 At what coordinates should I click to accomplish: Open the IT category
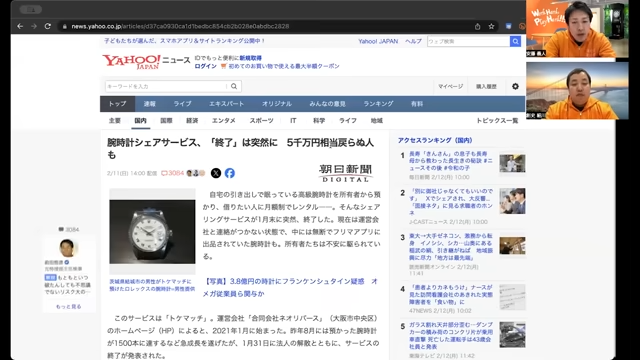(x=293, y=120)
